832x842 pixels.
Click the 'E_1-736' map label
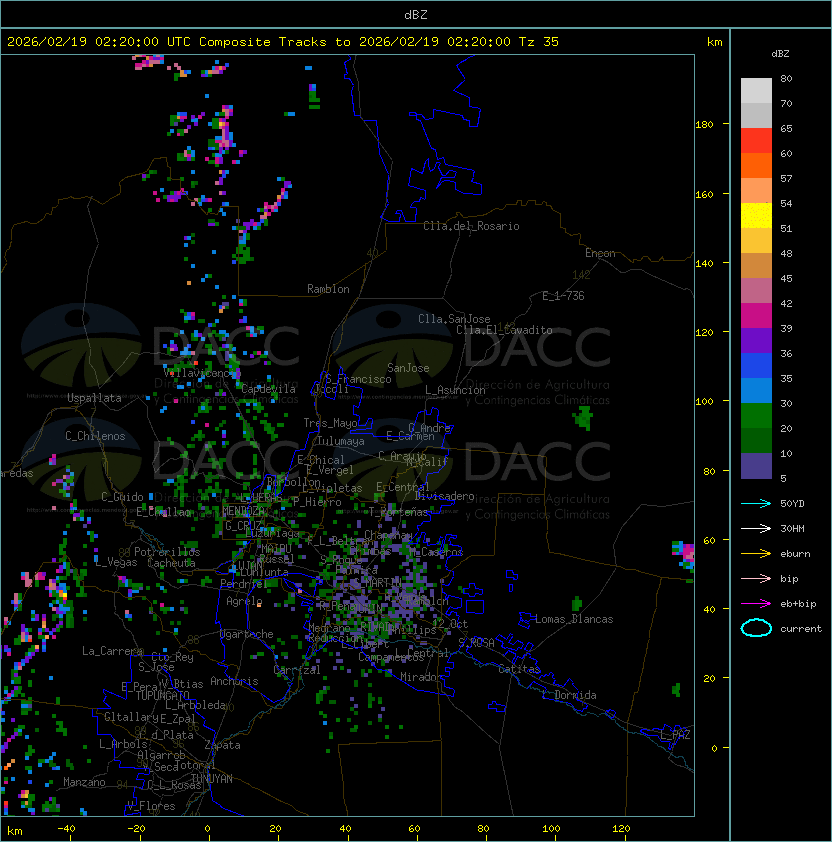[563, 296]
